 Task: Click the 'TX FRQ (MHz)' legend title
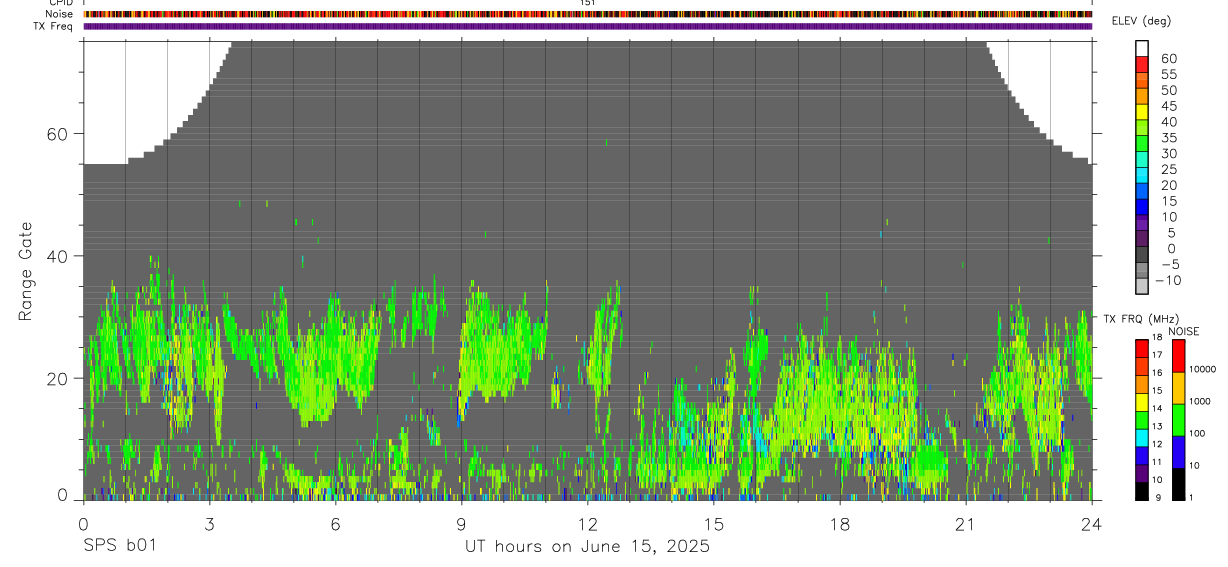[x=1139, y=318]
